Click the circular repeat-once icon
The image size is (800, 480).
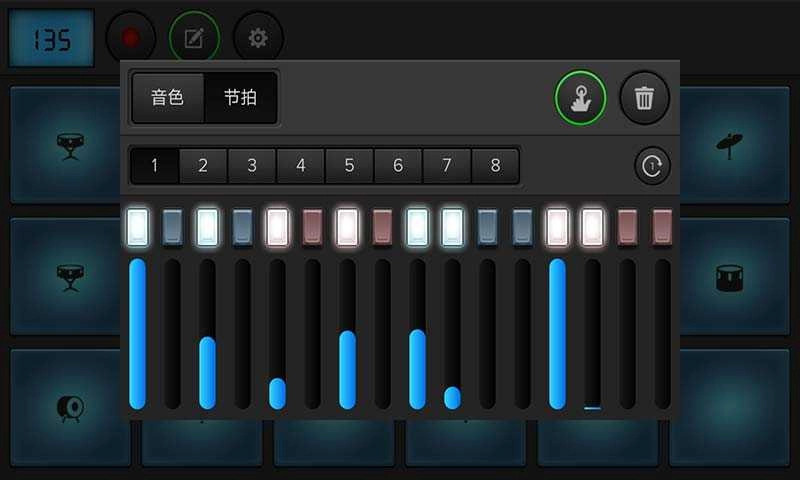(652, 166)
